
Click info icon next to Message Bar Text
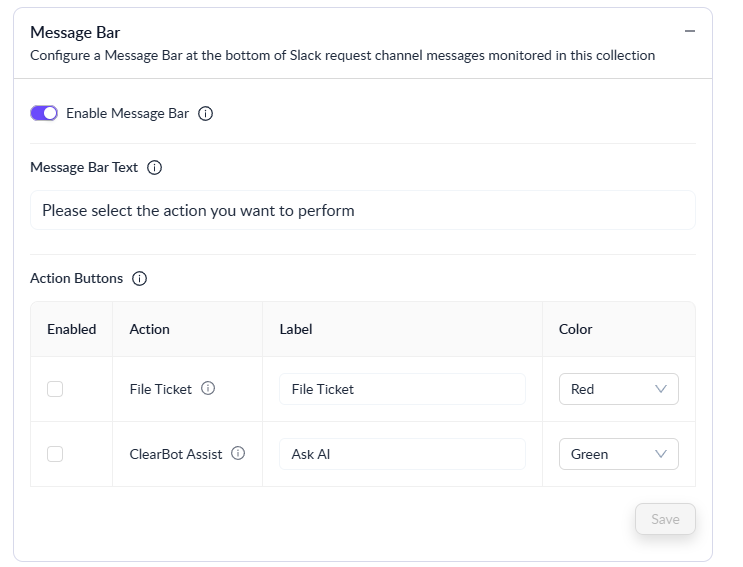pos(155,168)
